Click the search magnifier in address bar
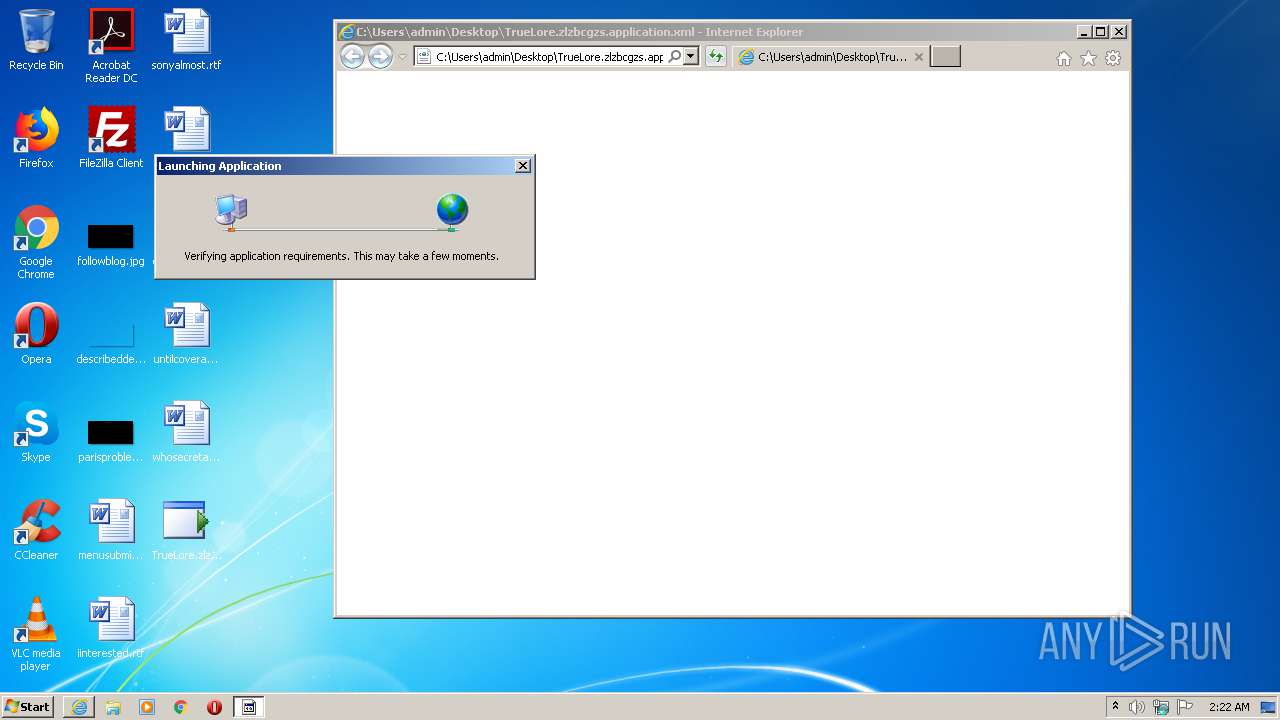The image size is (1280, 720). 675,57
